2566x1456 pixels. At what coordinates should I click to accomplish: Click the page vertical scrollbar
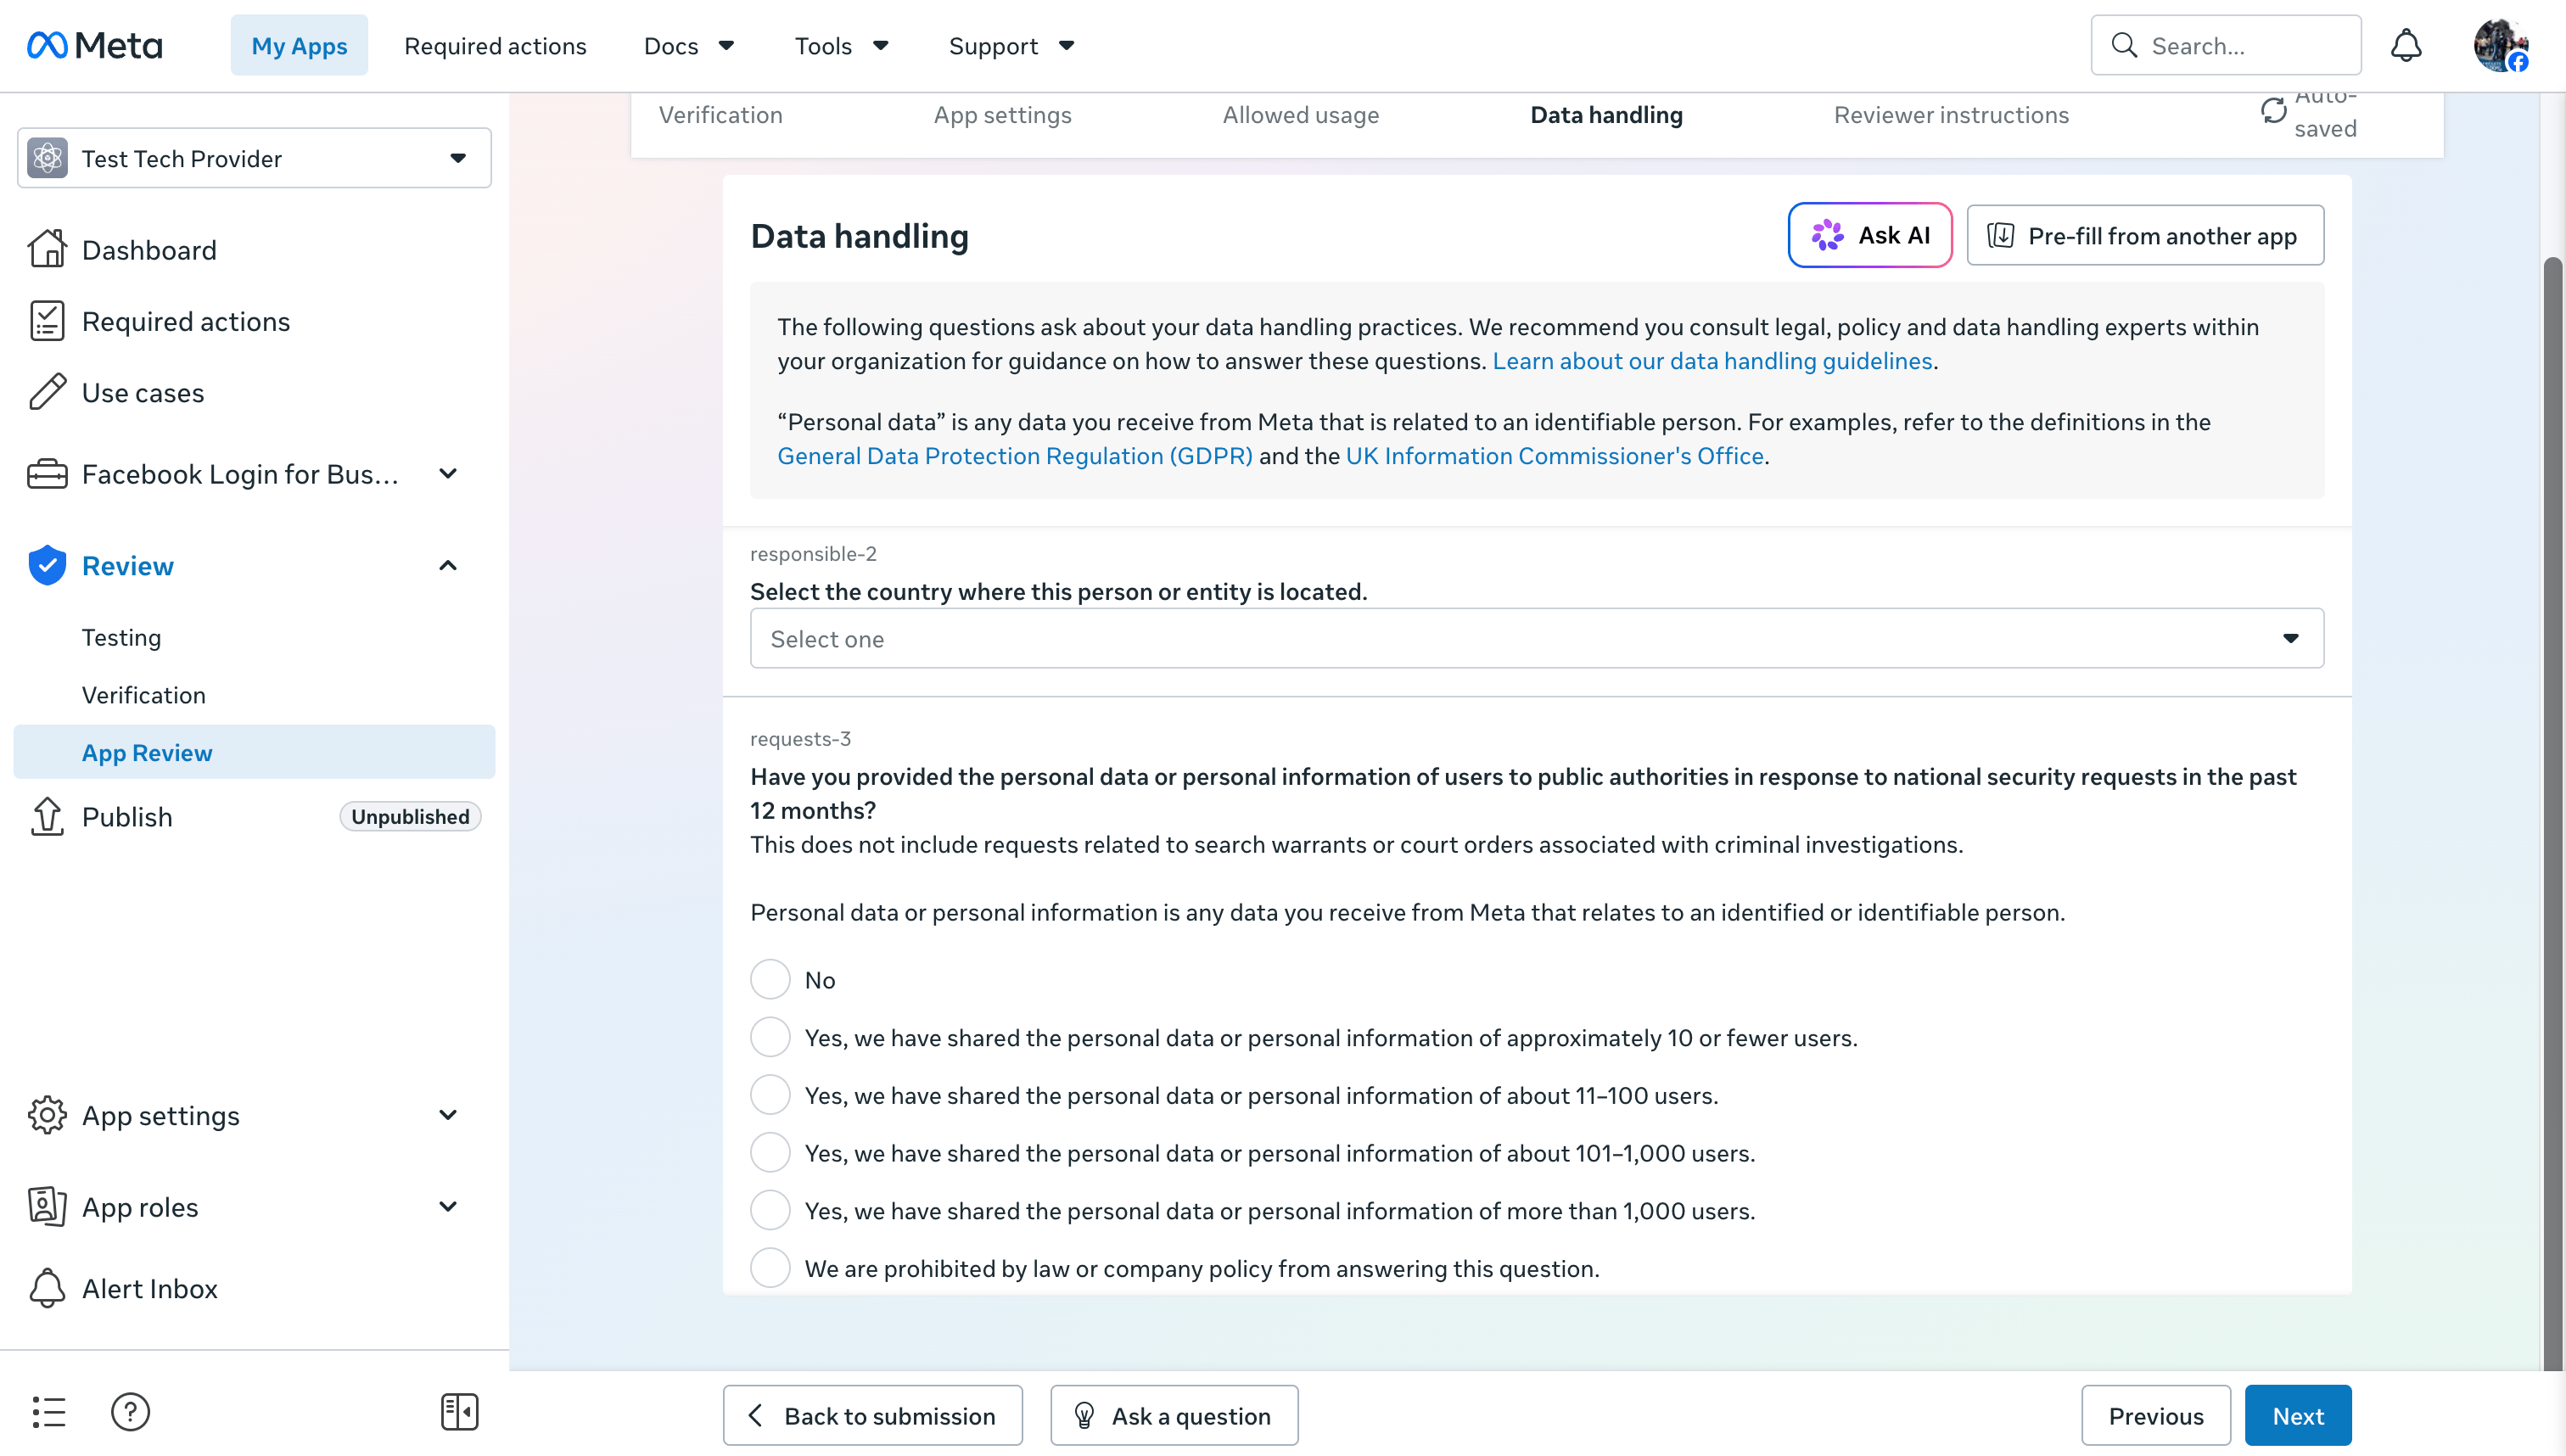tap(2552, 812)
